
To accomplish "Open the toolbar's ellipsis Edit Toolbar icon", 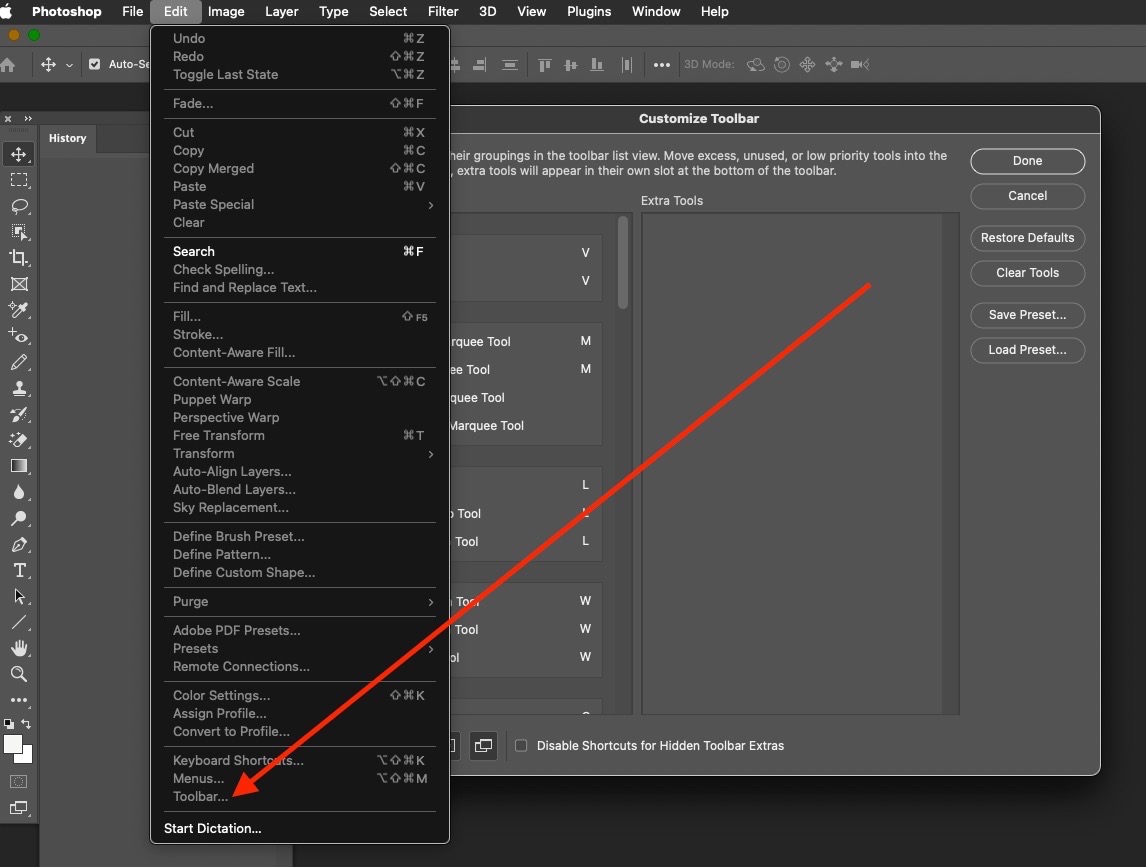I will coord(18,700).
